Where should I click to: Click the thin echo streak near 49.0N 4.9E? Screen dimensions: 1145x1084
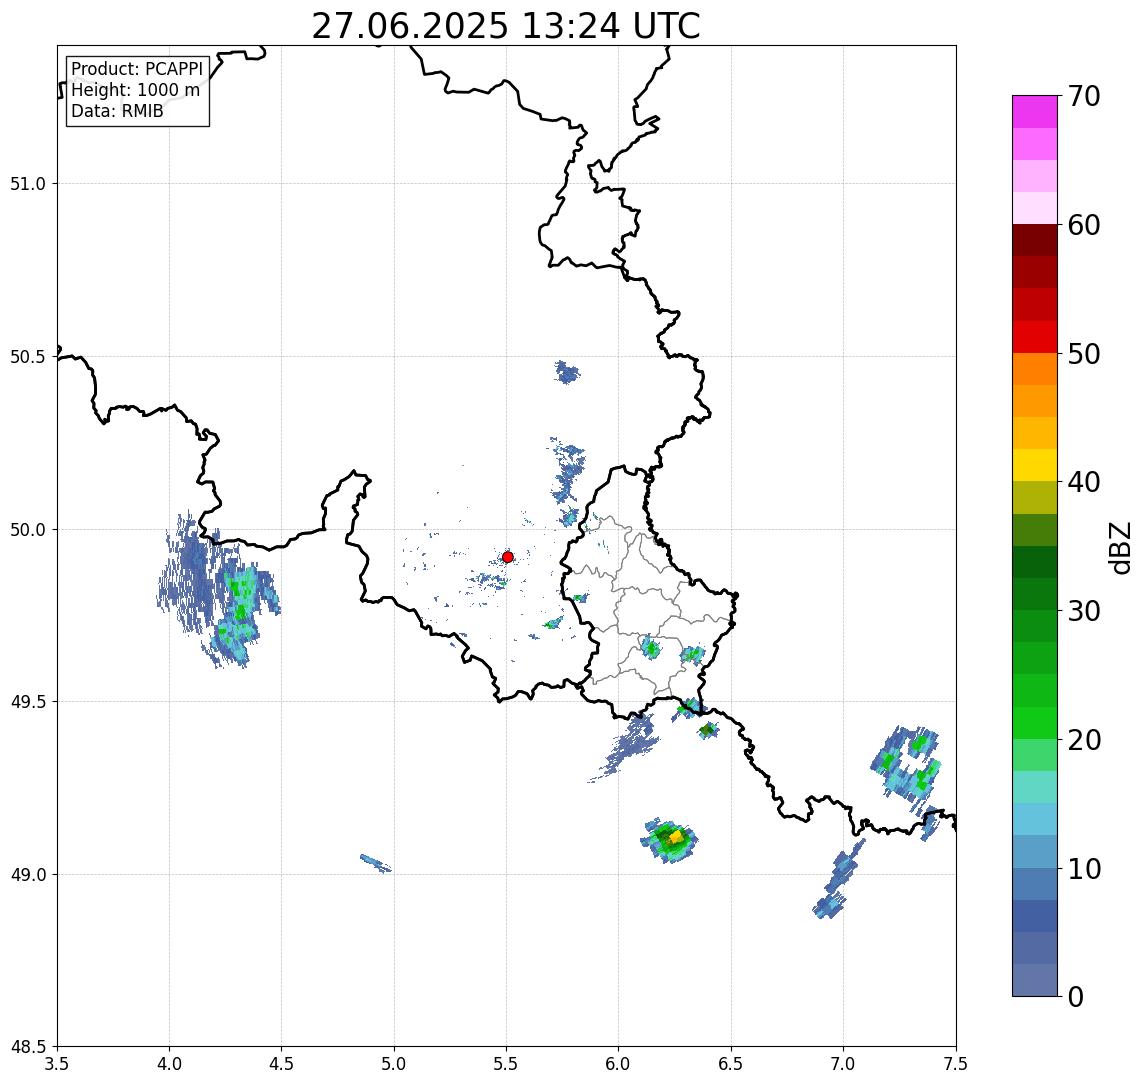376,863
